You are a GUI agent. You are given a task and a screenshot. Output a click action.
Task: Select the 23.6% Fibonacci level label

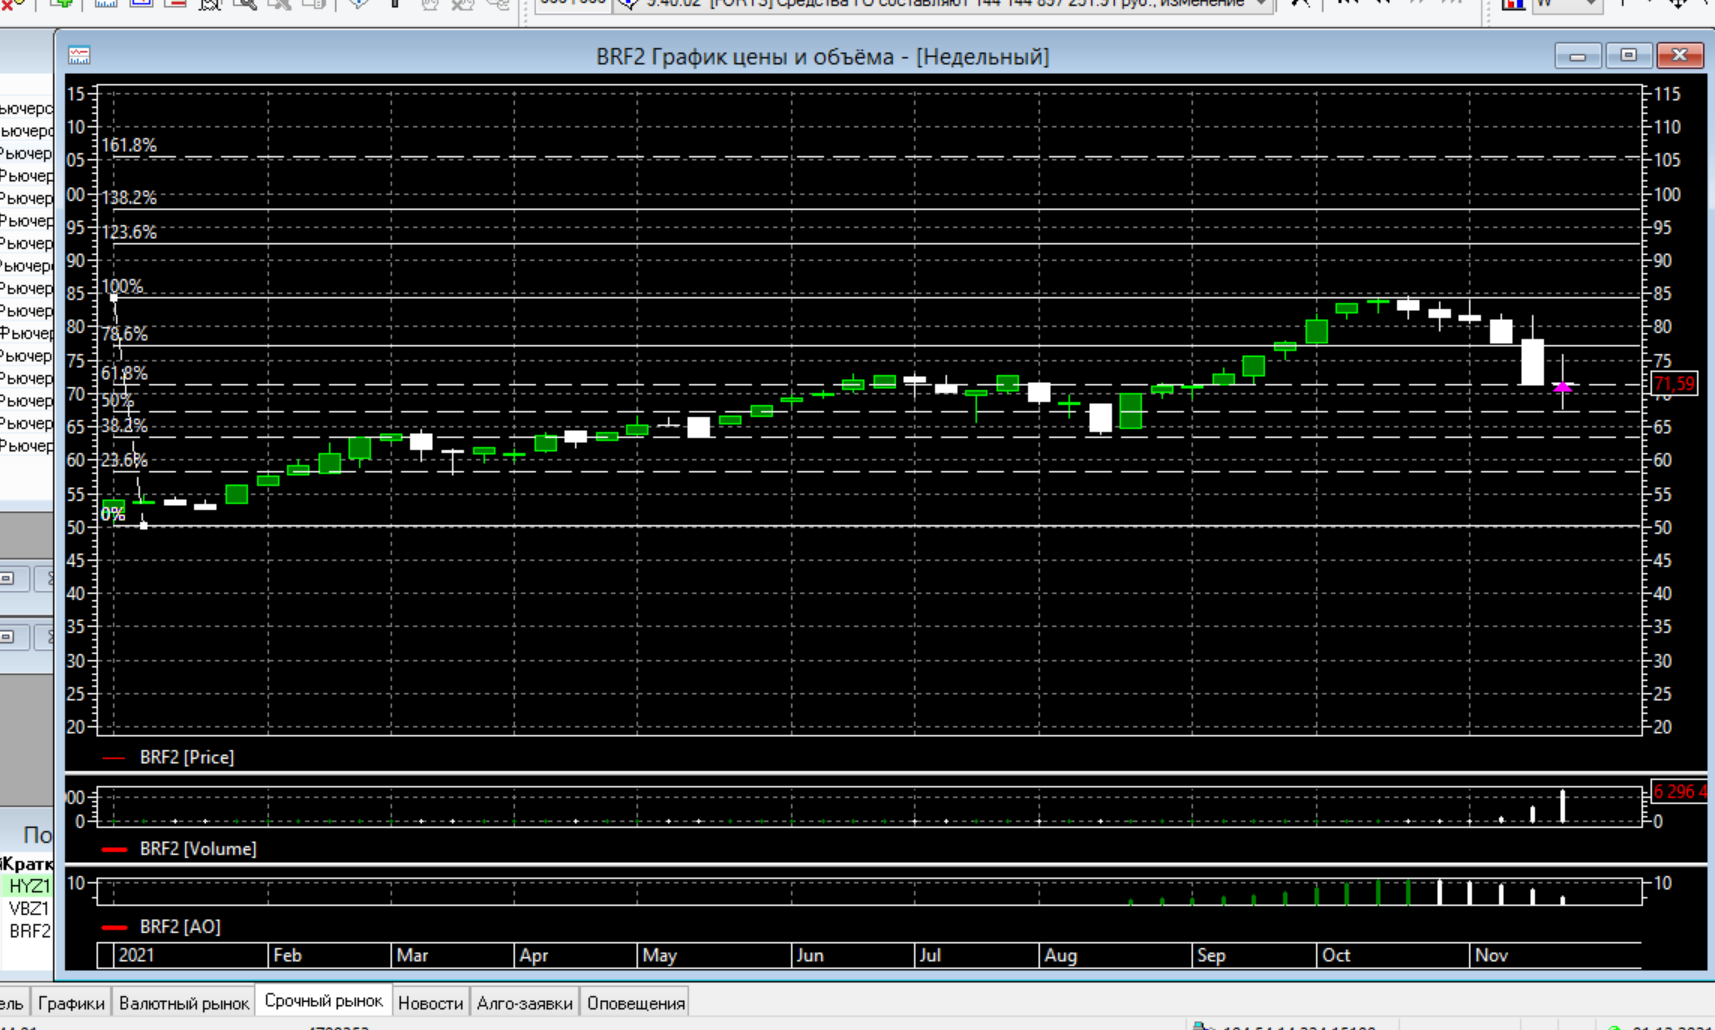point(124,461)
